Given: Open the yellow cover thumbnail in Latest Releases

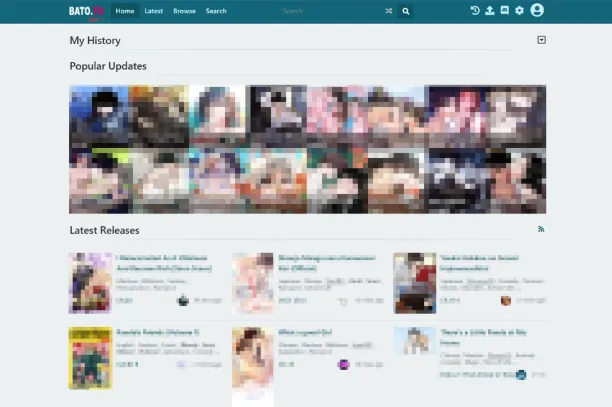Looking at the screenshot, I should click(x=90, y=358).
